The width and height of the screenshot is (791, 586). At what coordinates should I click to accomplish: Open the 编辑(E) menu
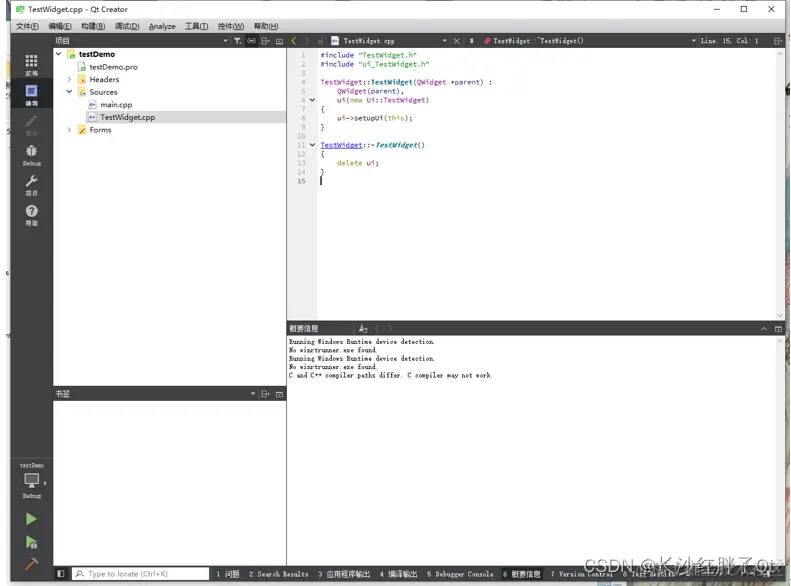[x=60, y=26]
